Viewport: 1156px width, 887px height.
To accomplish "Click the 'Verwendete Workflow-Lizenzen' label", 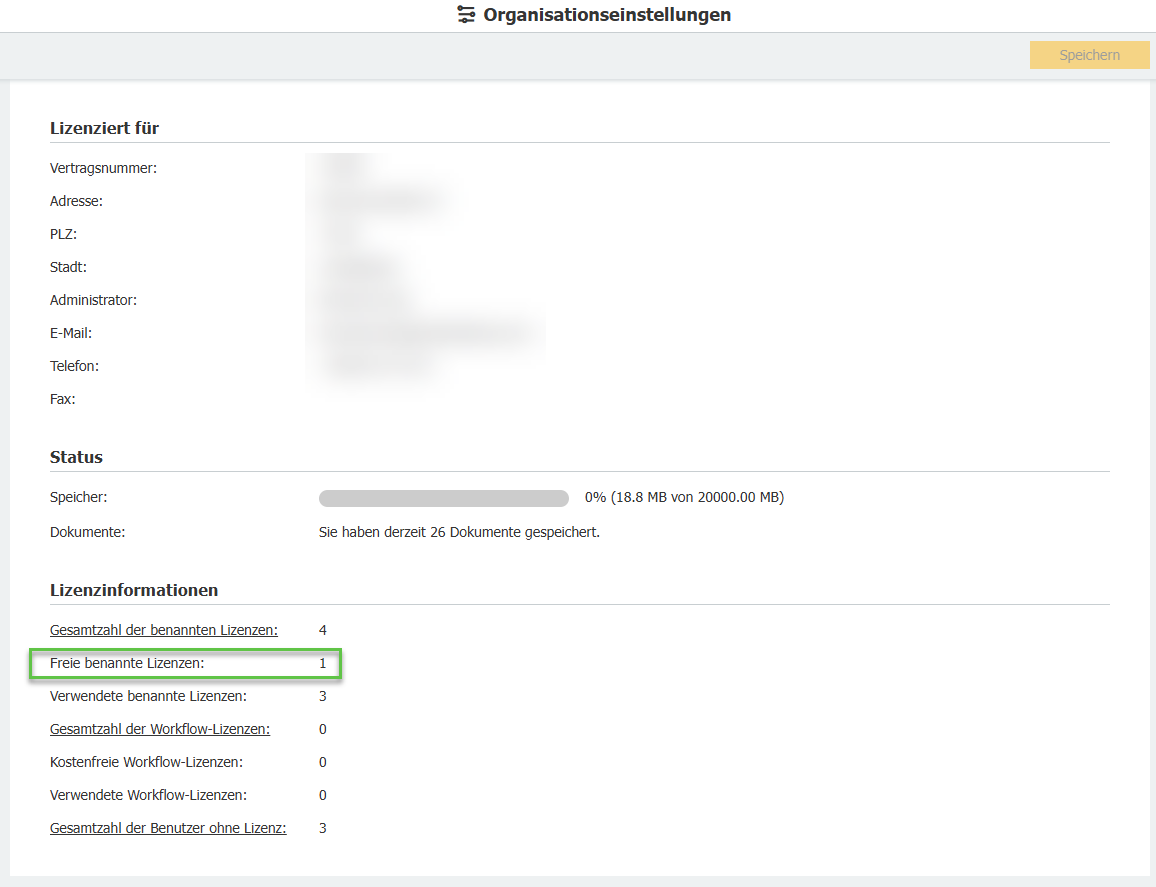I will (x=149, y=796).
